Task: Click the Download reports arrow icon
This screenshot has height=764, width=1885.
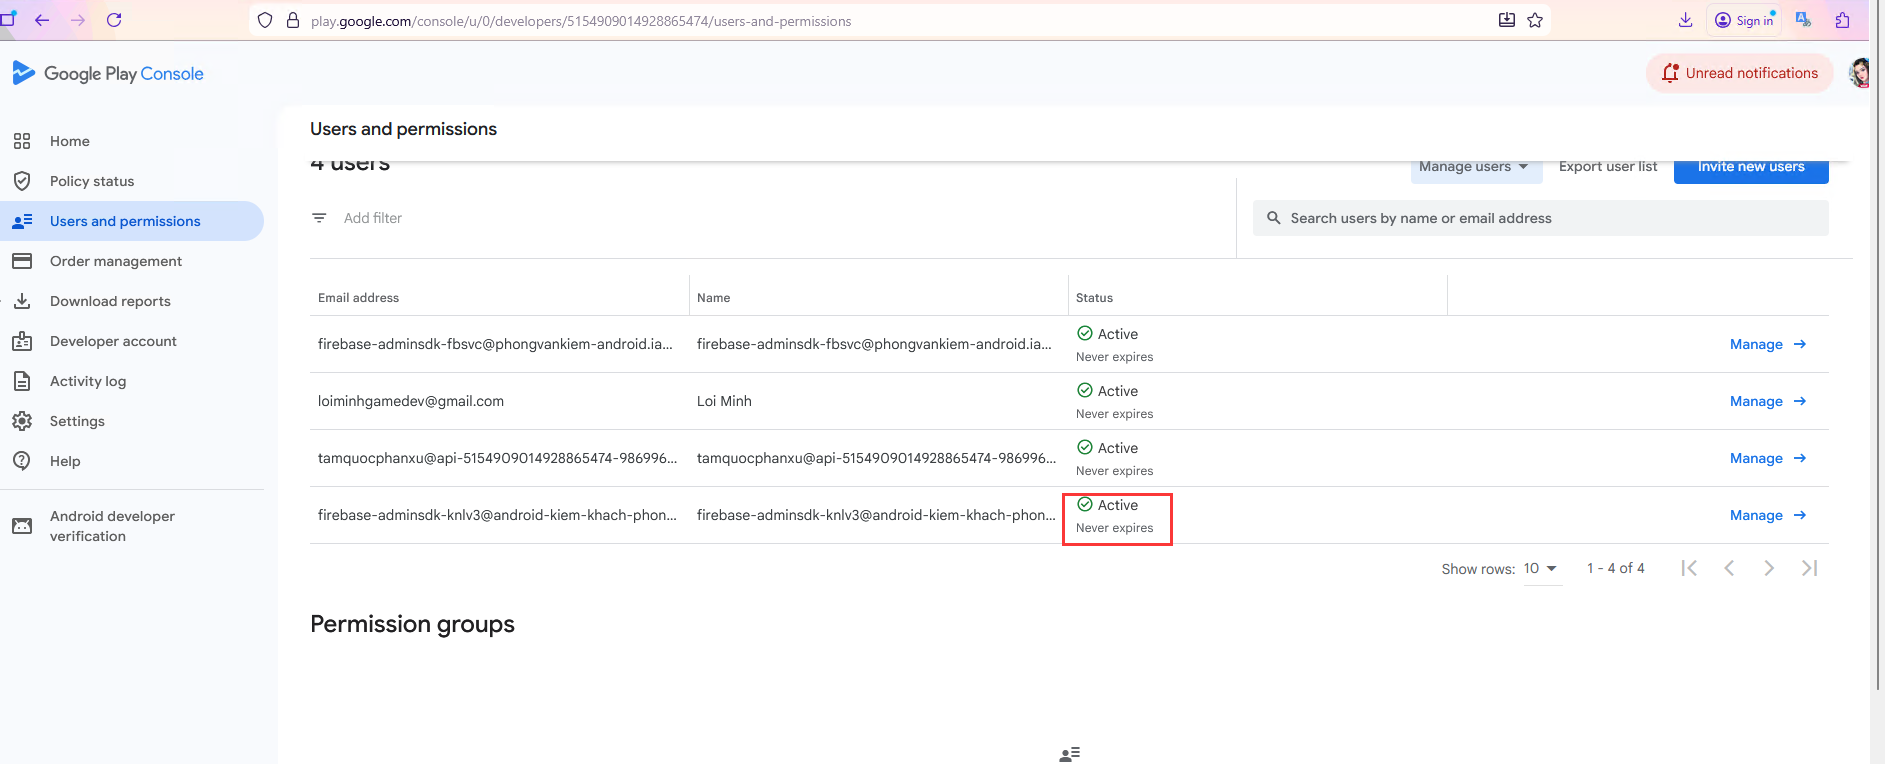Action: point(22,301)
